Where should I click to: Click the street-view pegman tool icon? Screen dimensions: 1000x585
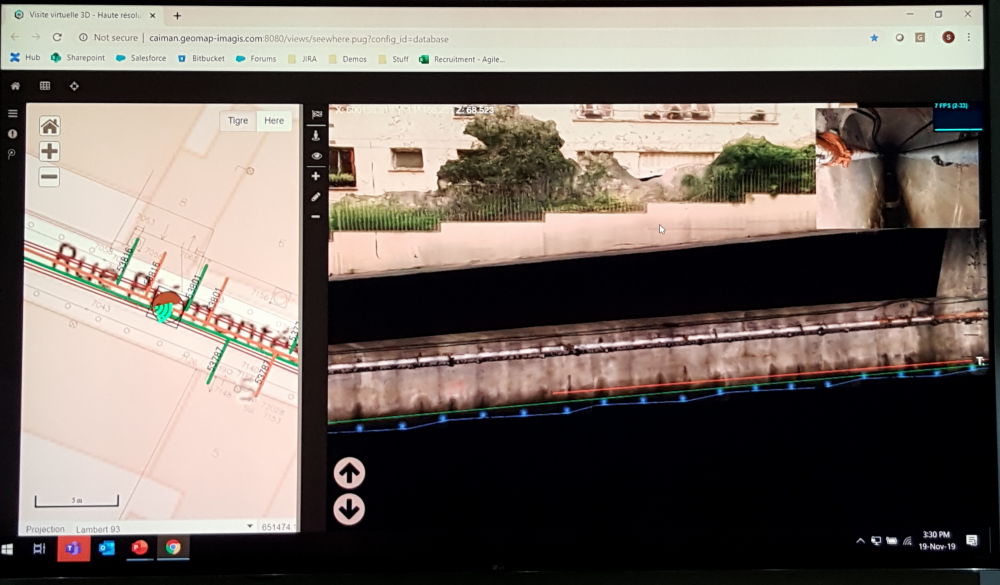[x=316, y=135]
